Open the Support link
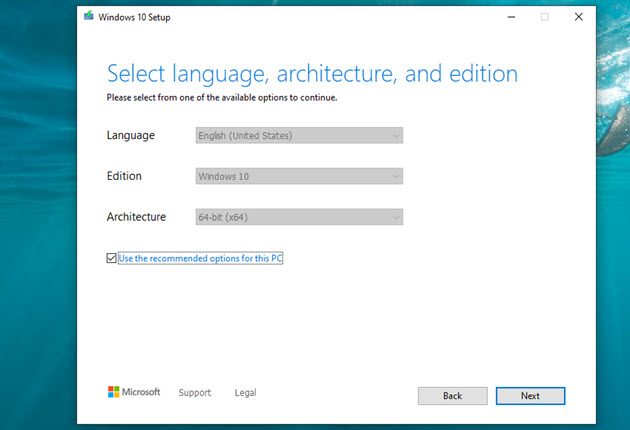 [195, 393]
